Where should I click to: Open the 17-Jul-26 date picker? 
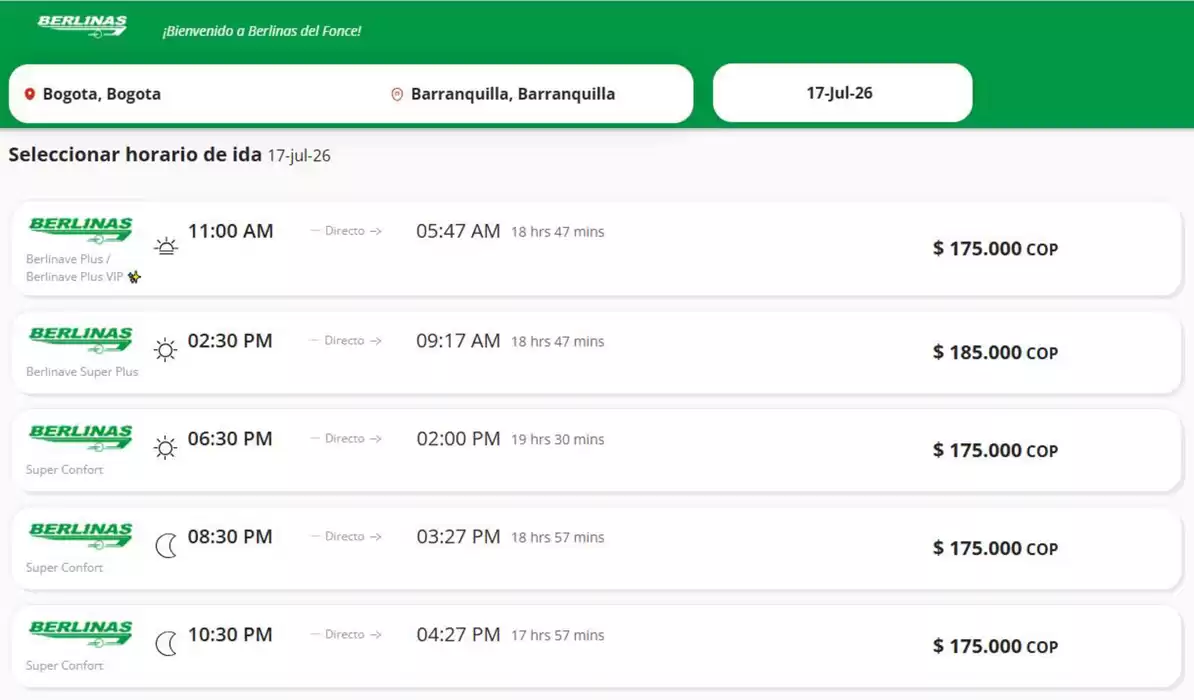coord(842,93)
